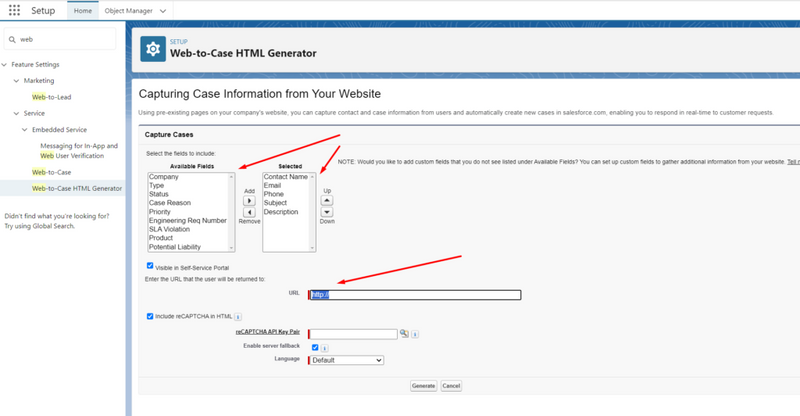Select Potential Liability in Available Fields

pos(175,247)
